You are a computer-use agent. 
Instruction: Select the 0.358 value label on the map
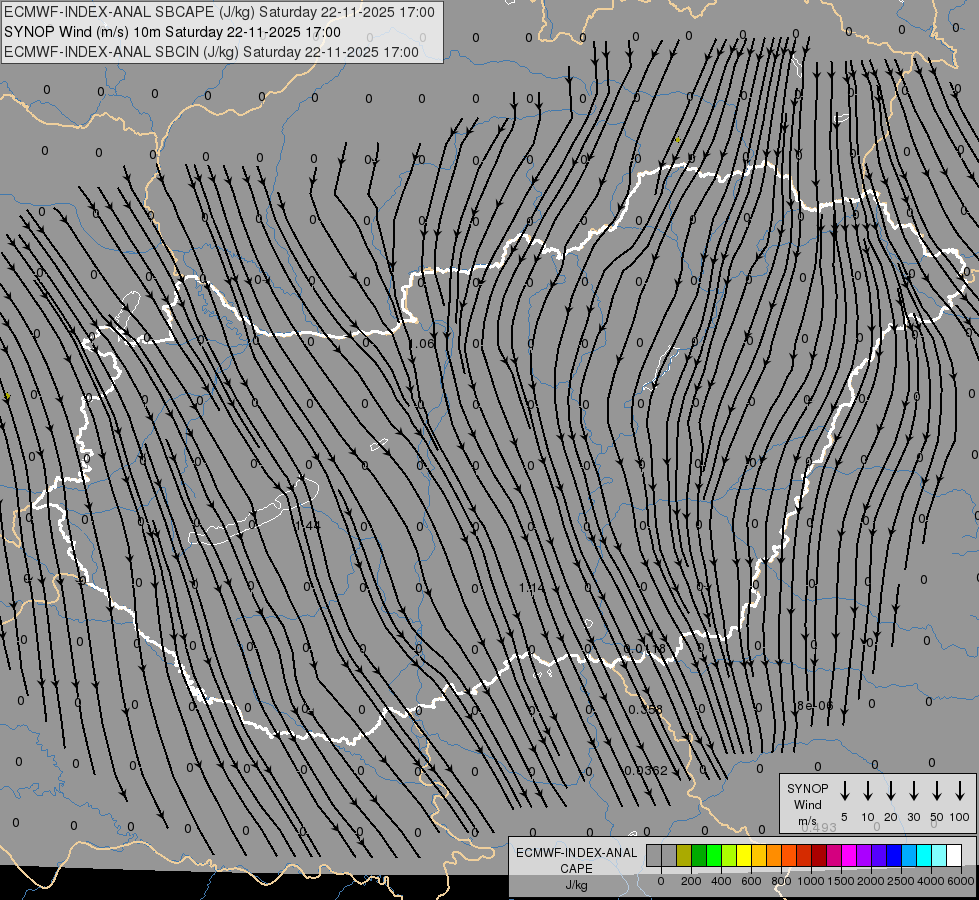pos(645,709)
